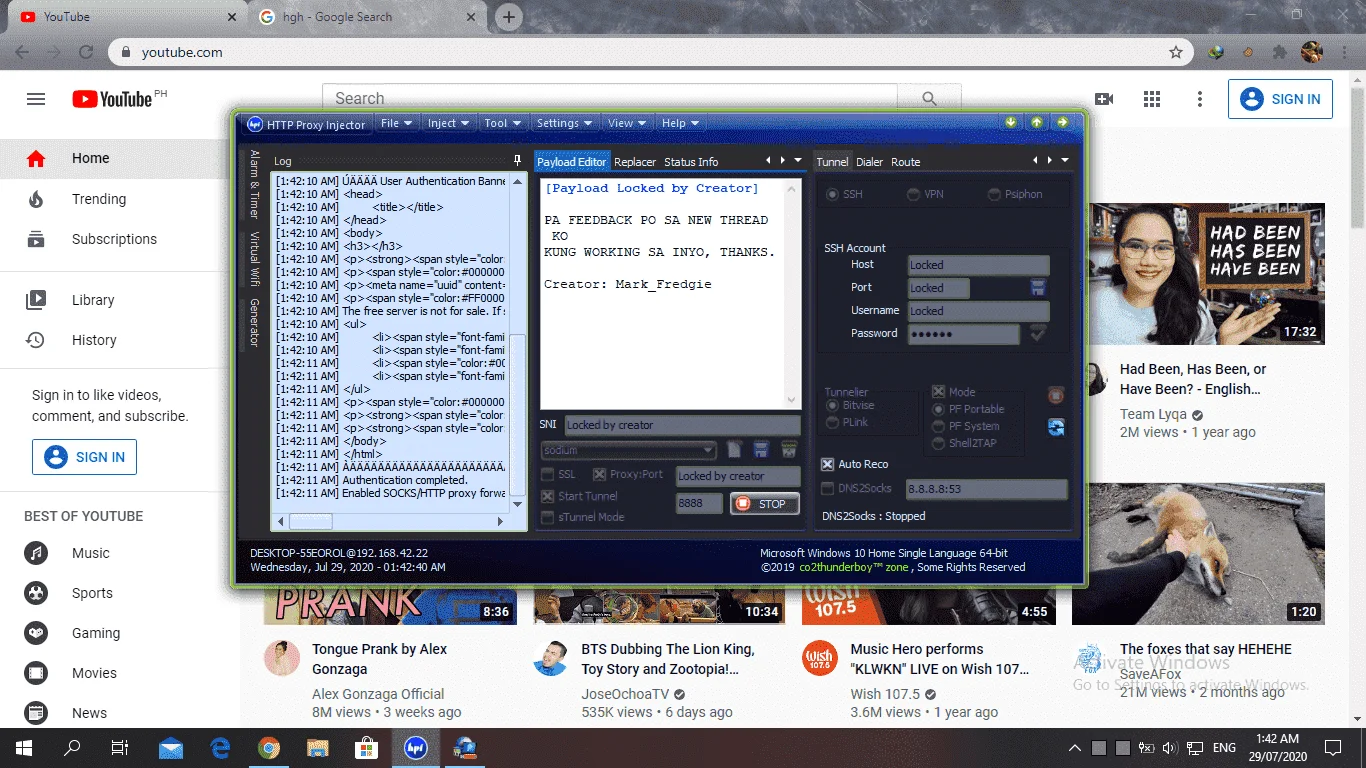Image resolution: width=1366 pixels, height=768 pixels.
Task: Click the green right-arrow icon in HTTP Proxy Injector
Action: [1062, 123]
